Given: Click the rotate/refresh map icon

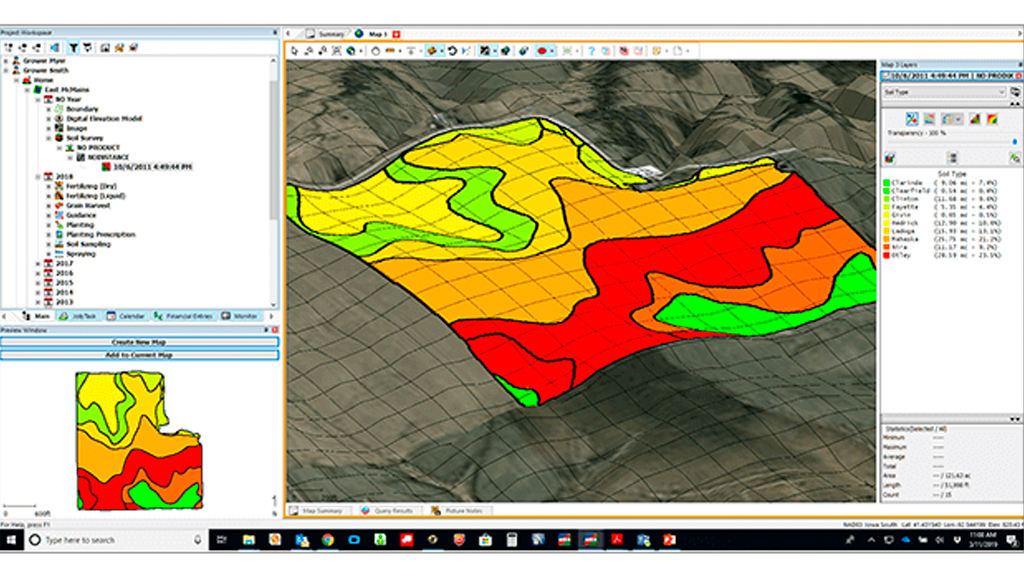Looking at the screenshot, I should click(x=452, y=50).
